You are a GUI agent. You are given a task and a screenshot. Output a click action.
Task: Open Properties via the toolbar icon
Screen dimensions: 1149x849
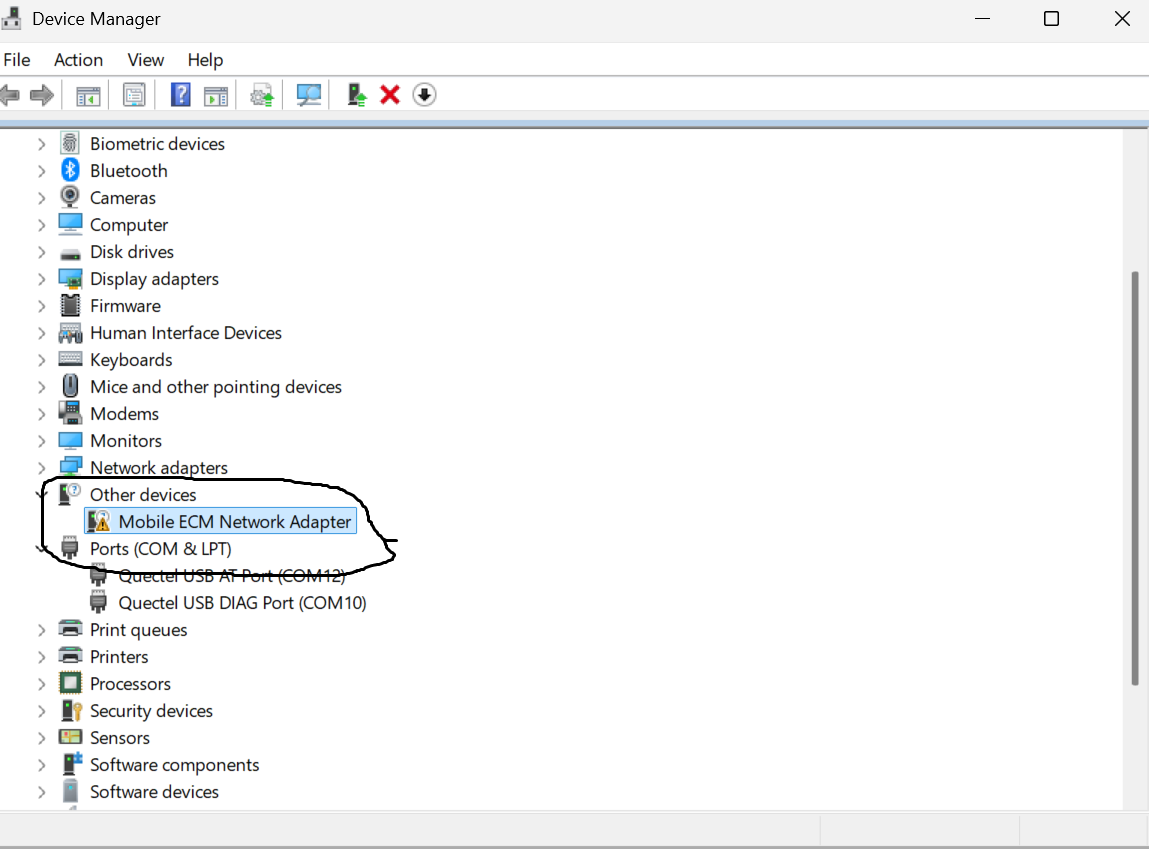point(134,95)
